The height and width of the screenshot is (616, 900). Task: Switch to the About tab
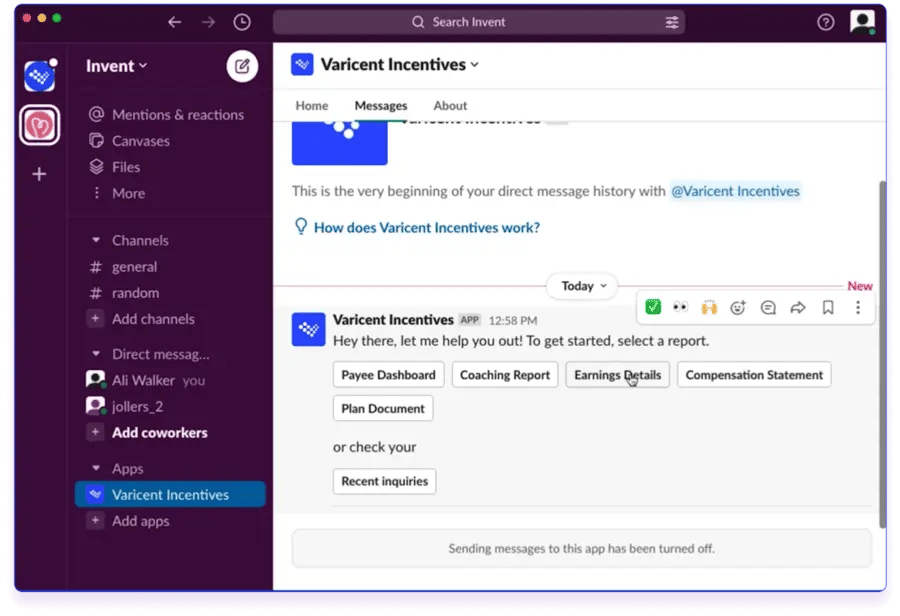pyautogui.click(x=450, y=106)
